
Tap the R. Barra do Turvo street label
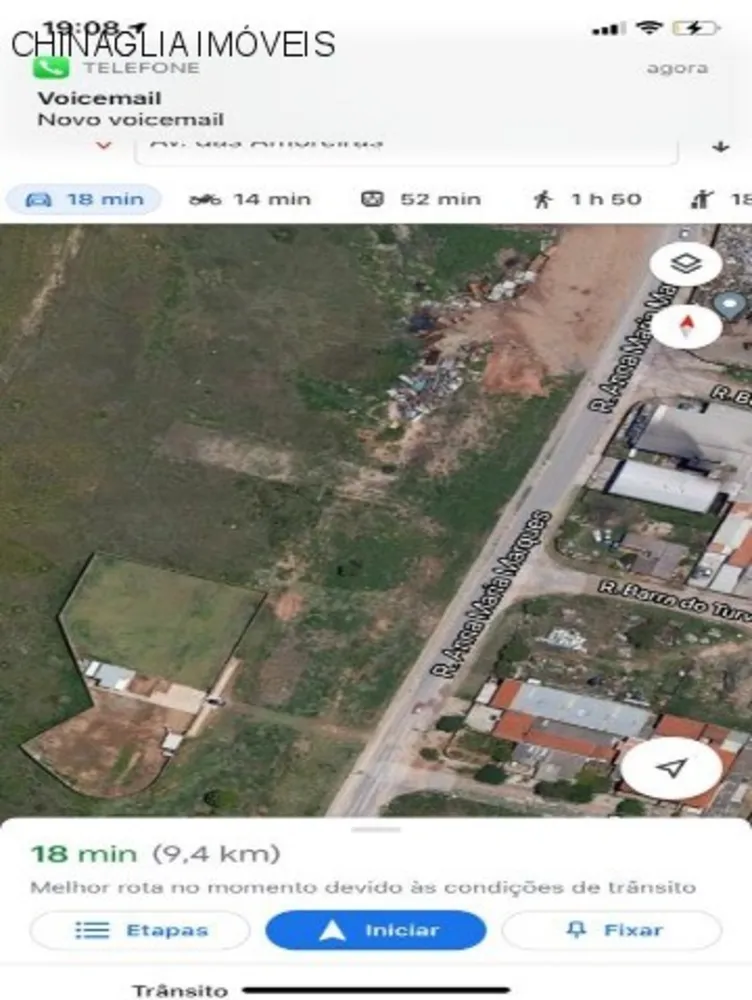click(x=674, y=601)
